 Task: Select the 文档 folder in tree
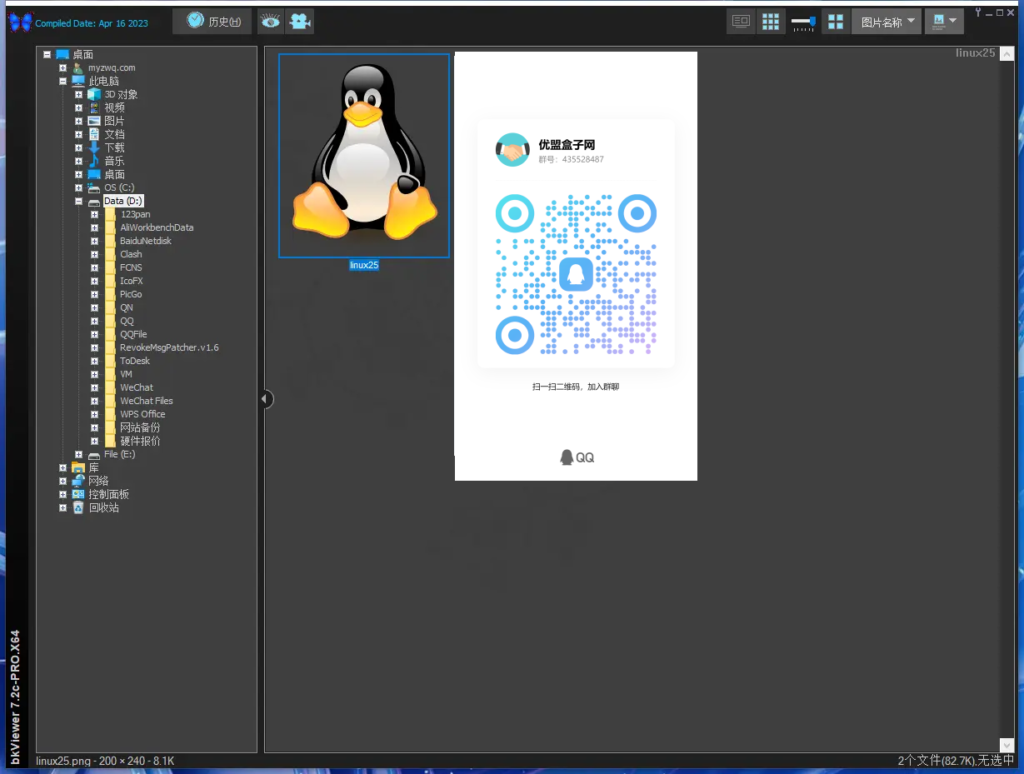coord(114,135)
